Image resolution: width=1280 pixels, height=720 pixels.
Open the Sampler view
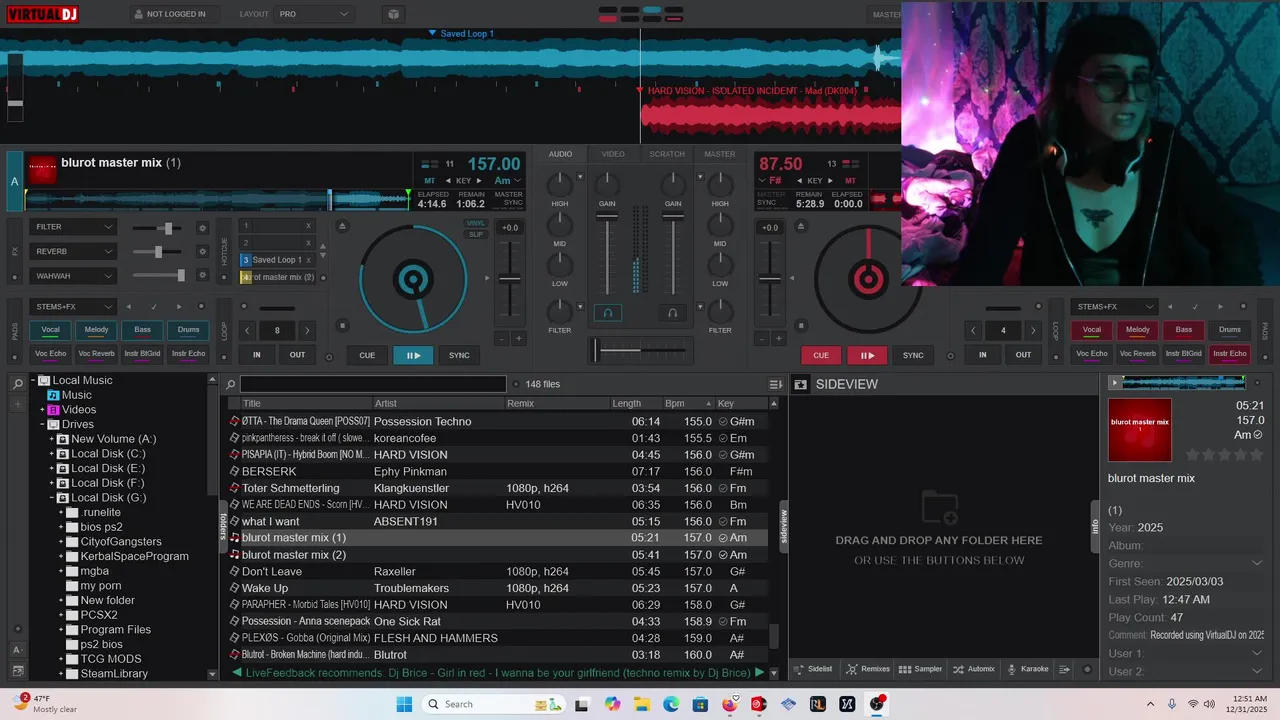(x=920, y=669)
